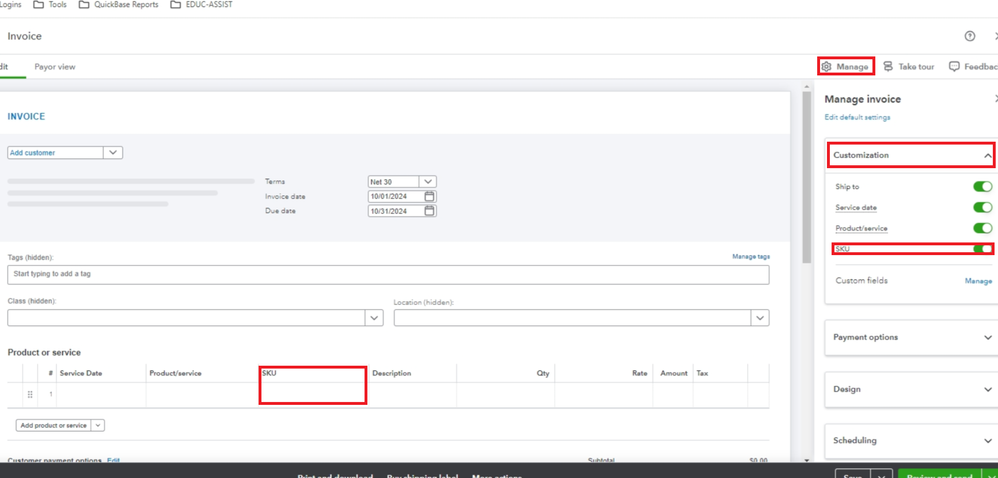Open the Invoice date calendar picker
Viewport: 998px width, 478px height.
coord(430,196)
